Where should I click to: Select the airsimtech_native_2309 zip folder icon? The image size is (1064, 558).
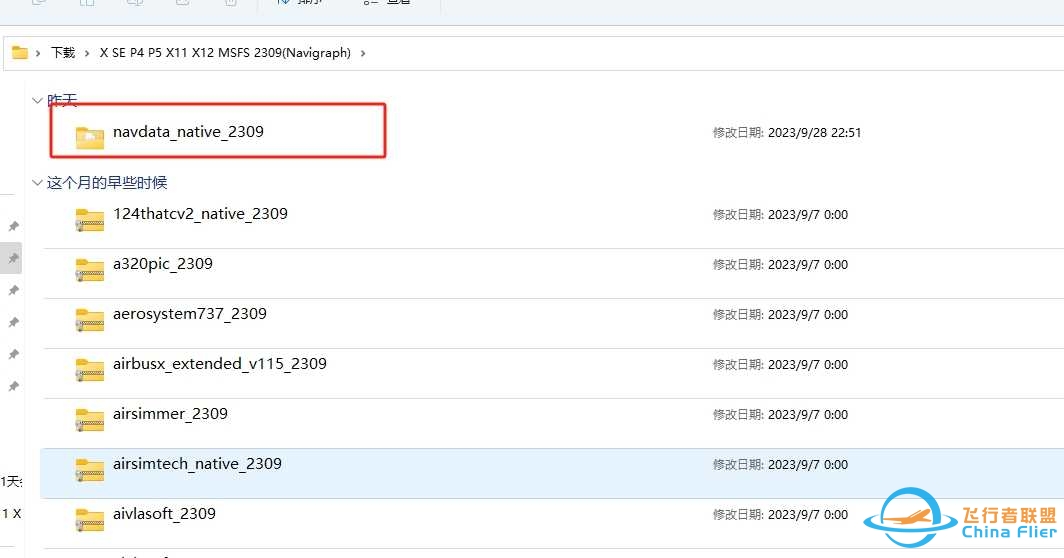click(x=90, y=470)
